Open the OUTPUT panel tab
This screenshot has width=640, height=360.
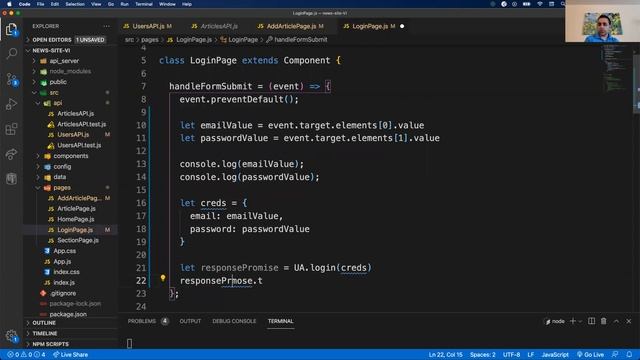click(190, 321)
